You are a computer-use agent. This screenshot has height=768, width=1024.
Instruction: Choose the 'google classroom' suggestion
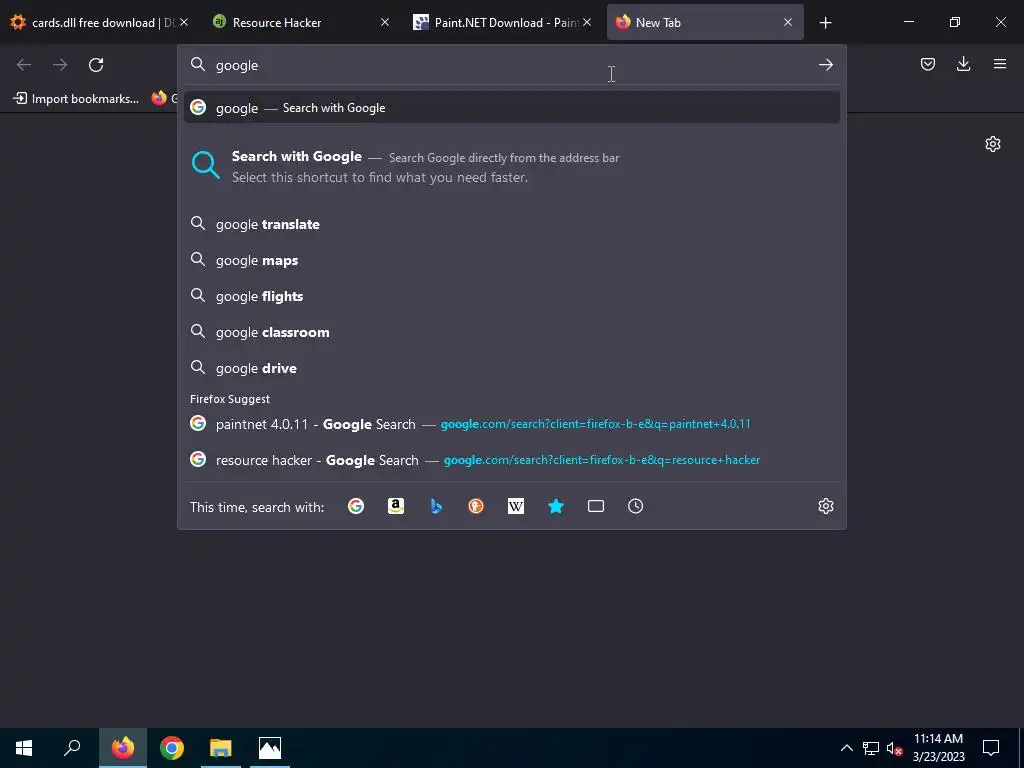point(512,332)
